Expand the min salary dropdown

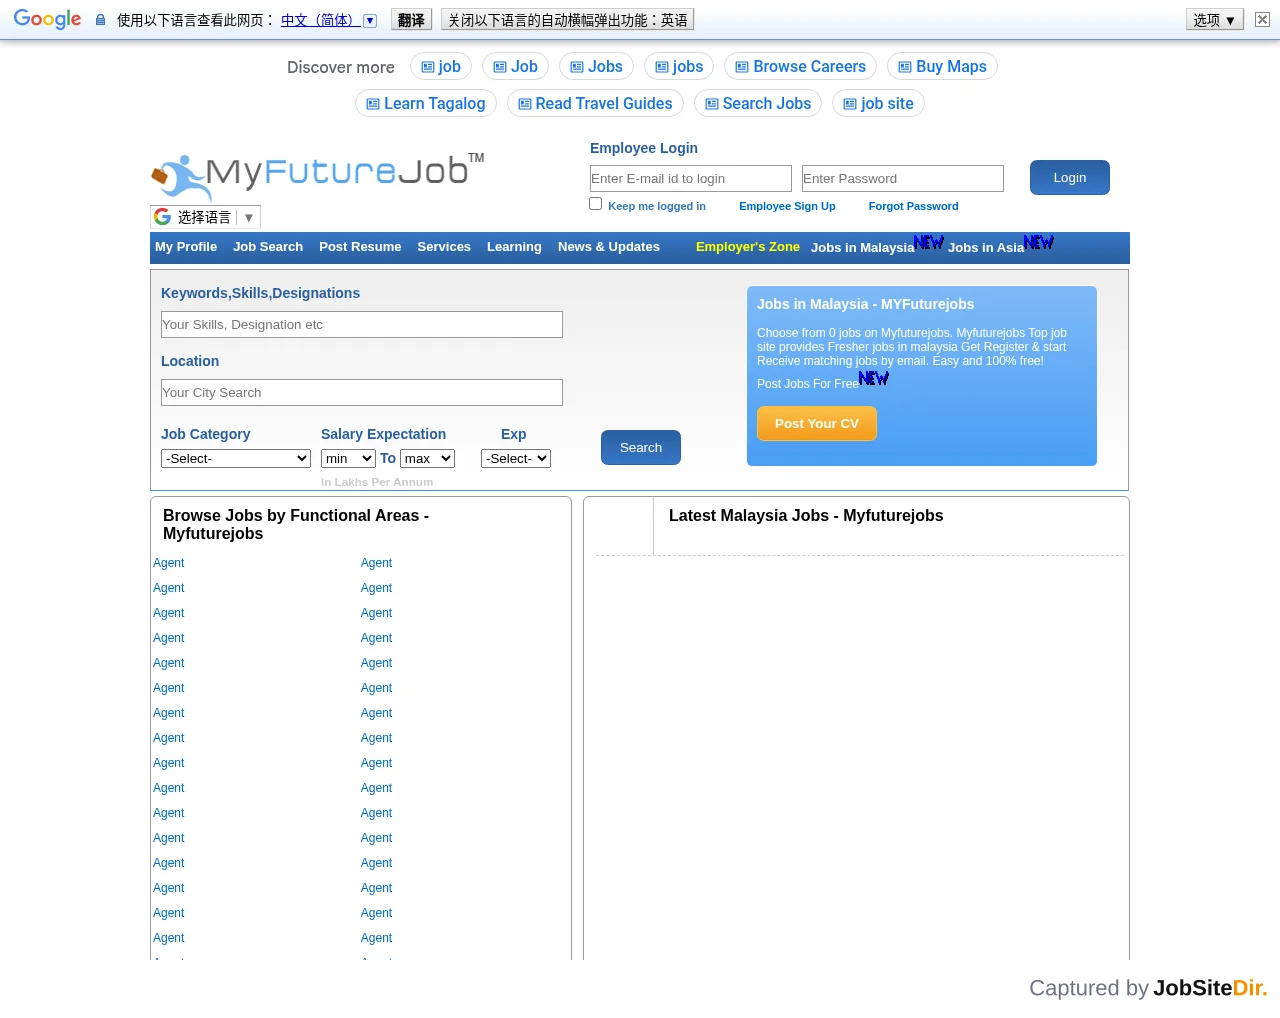[x=348, y=458]
